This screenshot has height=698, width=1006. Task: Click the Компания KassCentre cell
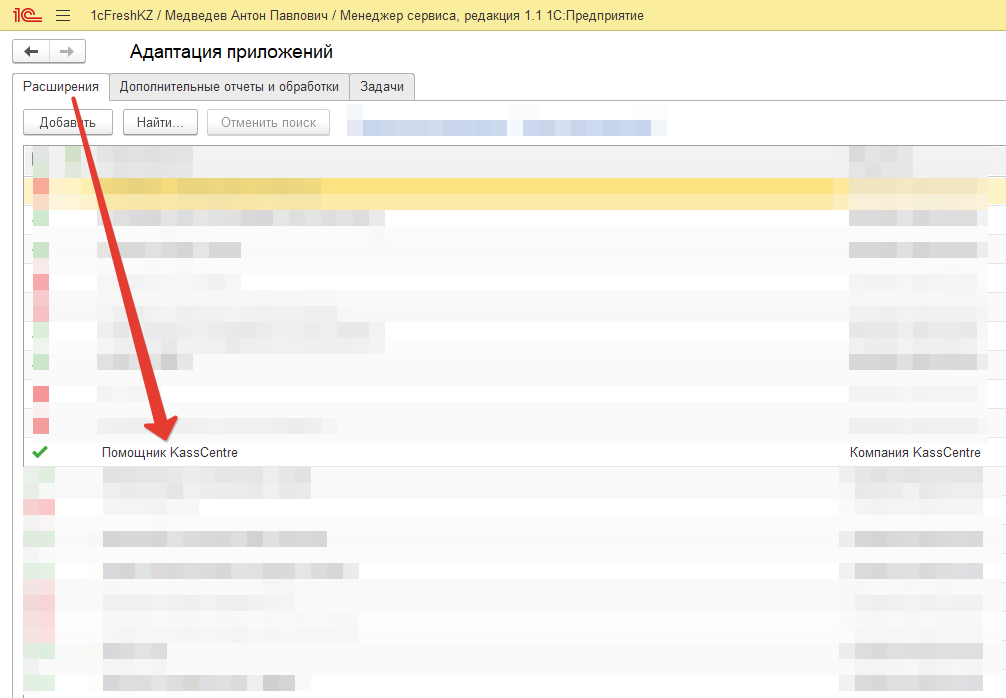click(914, 453)
